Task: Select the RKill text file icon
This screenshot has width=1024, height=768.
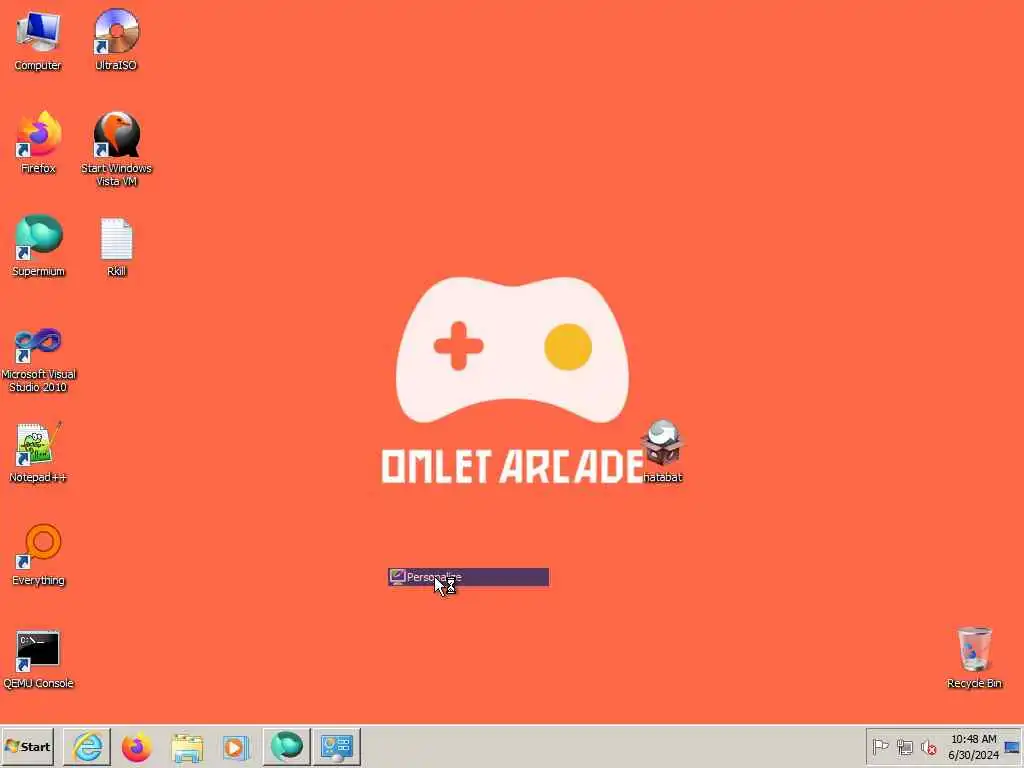Action: pyautogui.click(x=116, y=248)
